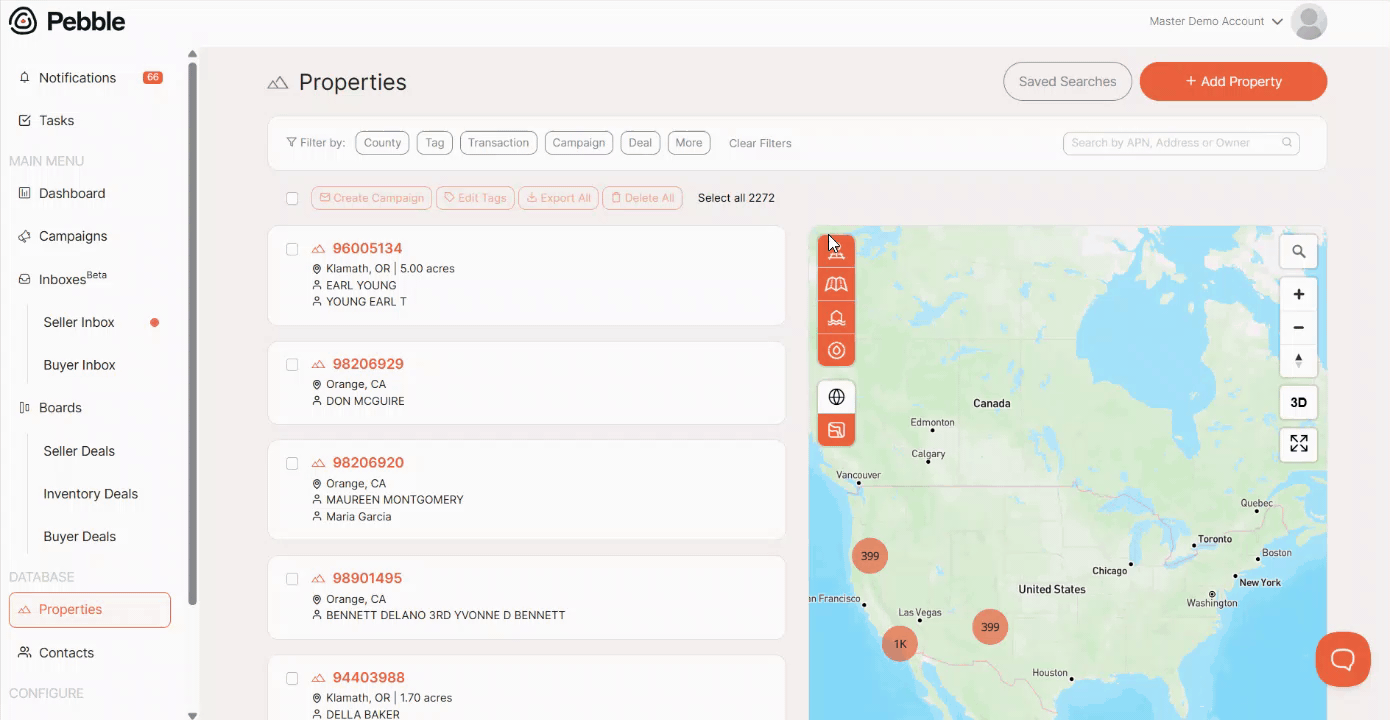1390x720 pixels.
Task: Reset map compass north
Action: [x=1298, y=360]
